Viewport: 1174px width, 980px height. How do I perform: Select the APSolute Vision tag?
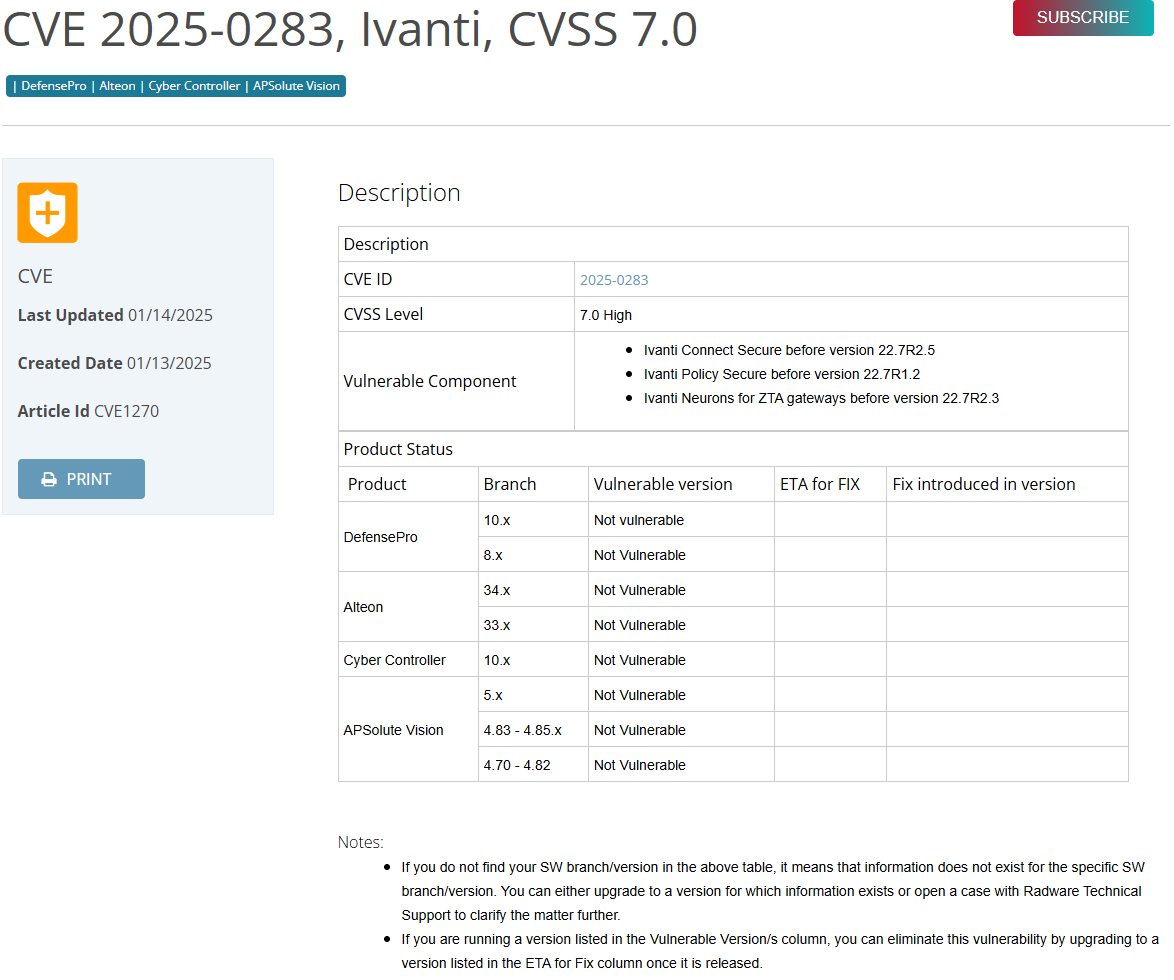pos(296,86)
